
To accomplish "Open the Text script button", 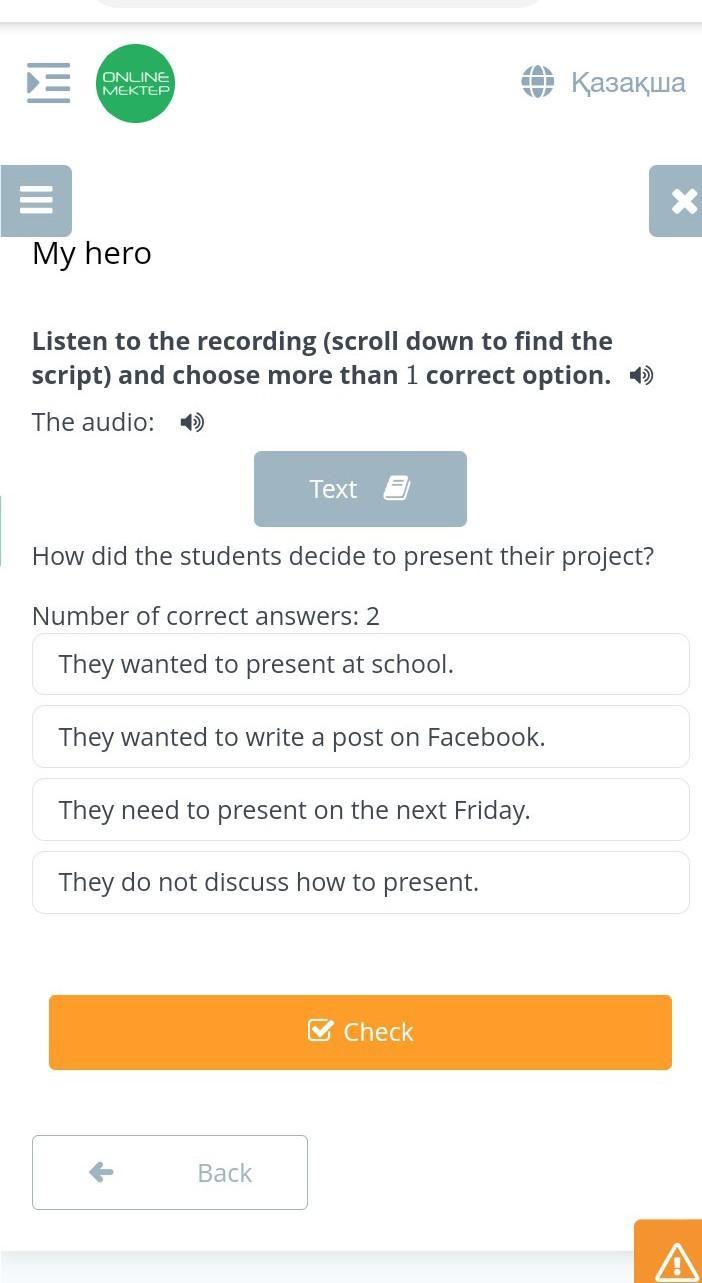I will (x=360, y=489).
